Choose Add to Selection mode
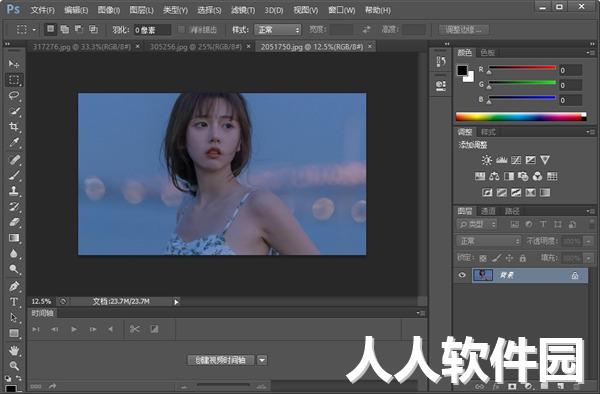600x394 pixels. [65, 29]
